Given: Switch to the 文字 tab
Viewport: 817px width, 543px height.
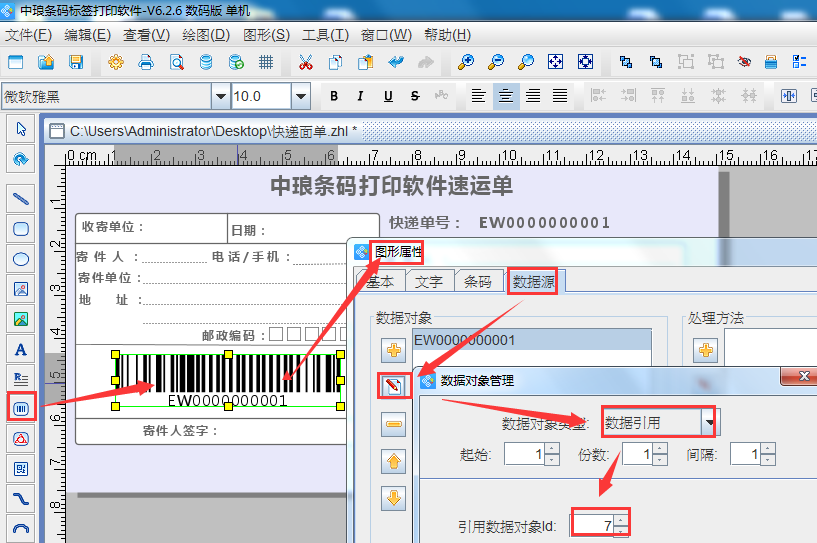Looking at the screenshot, I should pos(429,282).
